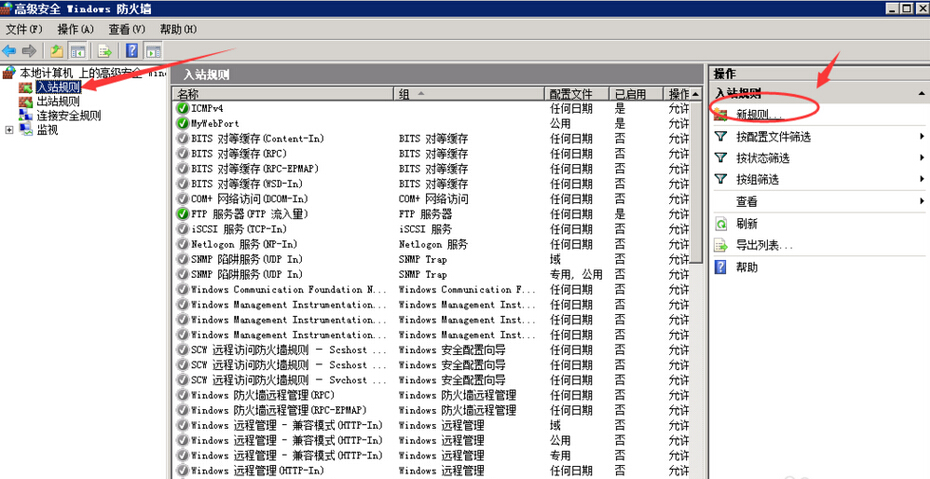Screen dimensions: 930x479
Task: Click the blue question mark help toolbar icon
Action: pyautogui.click(x=131, y=50)
